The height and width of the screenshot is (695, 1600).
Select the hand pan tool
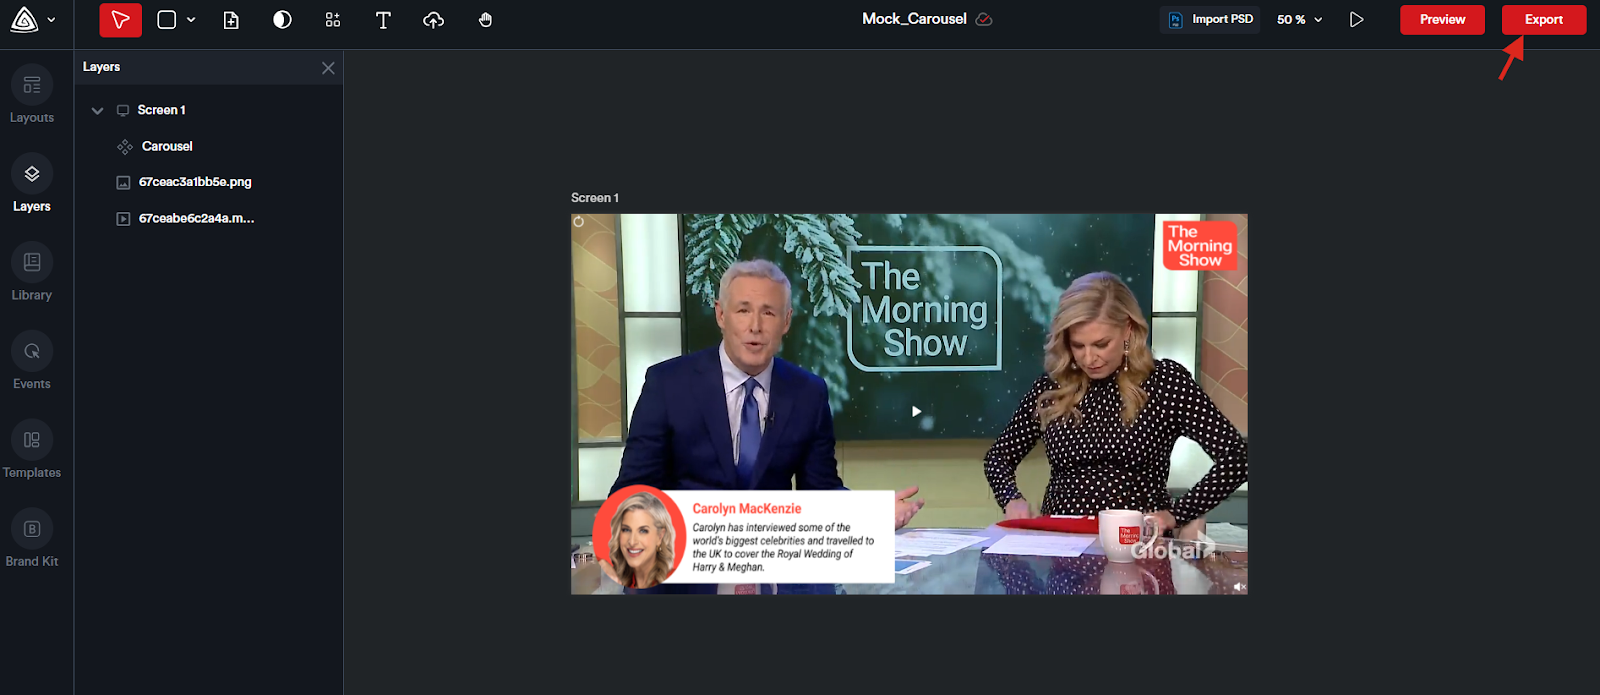click(x=485, y=20)
